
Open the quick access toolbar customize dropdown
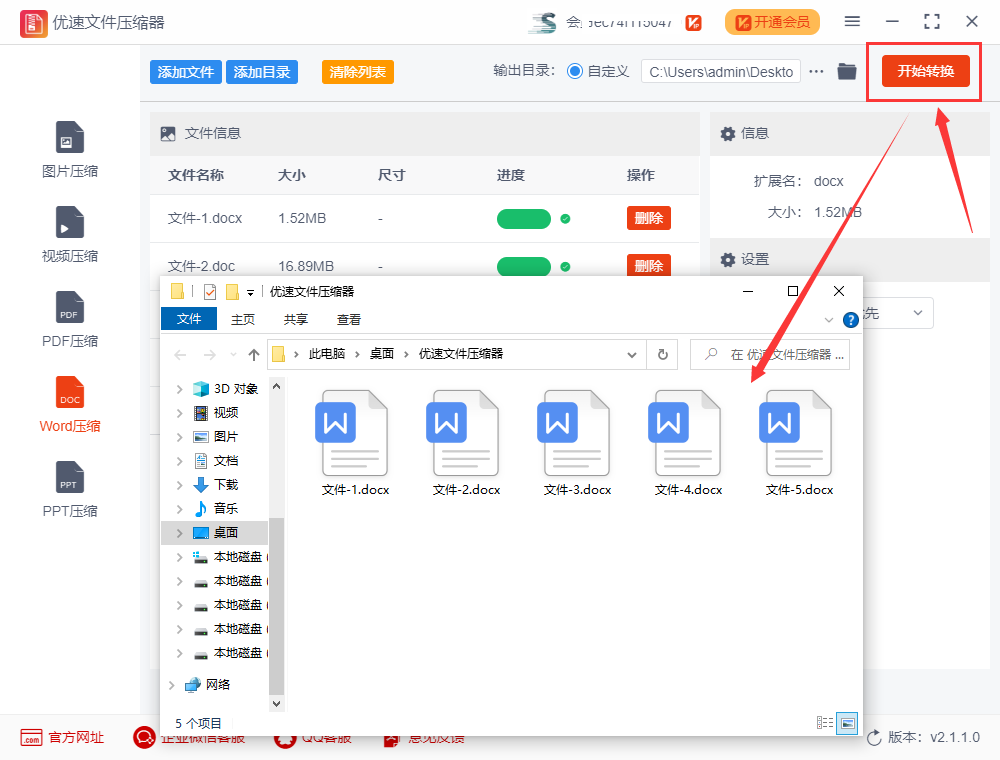pos(251,293)
